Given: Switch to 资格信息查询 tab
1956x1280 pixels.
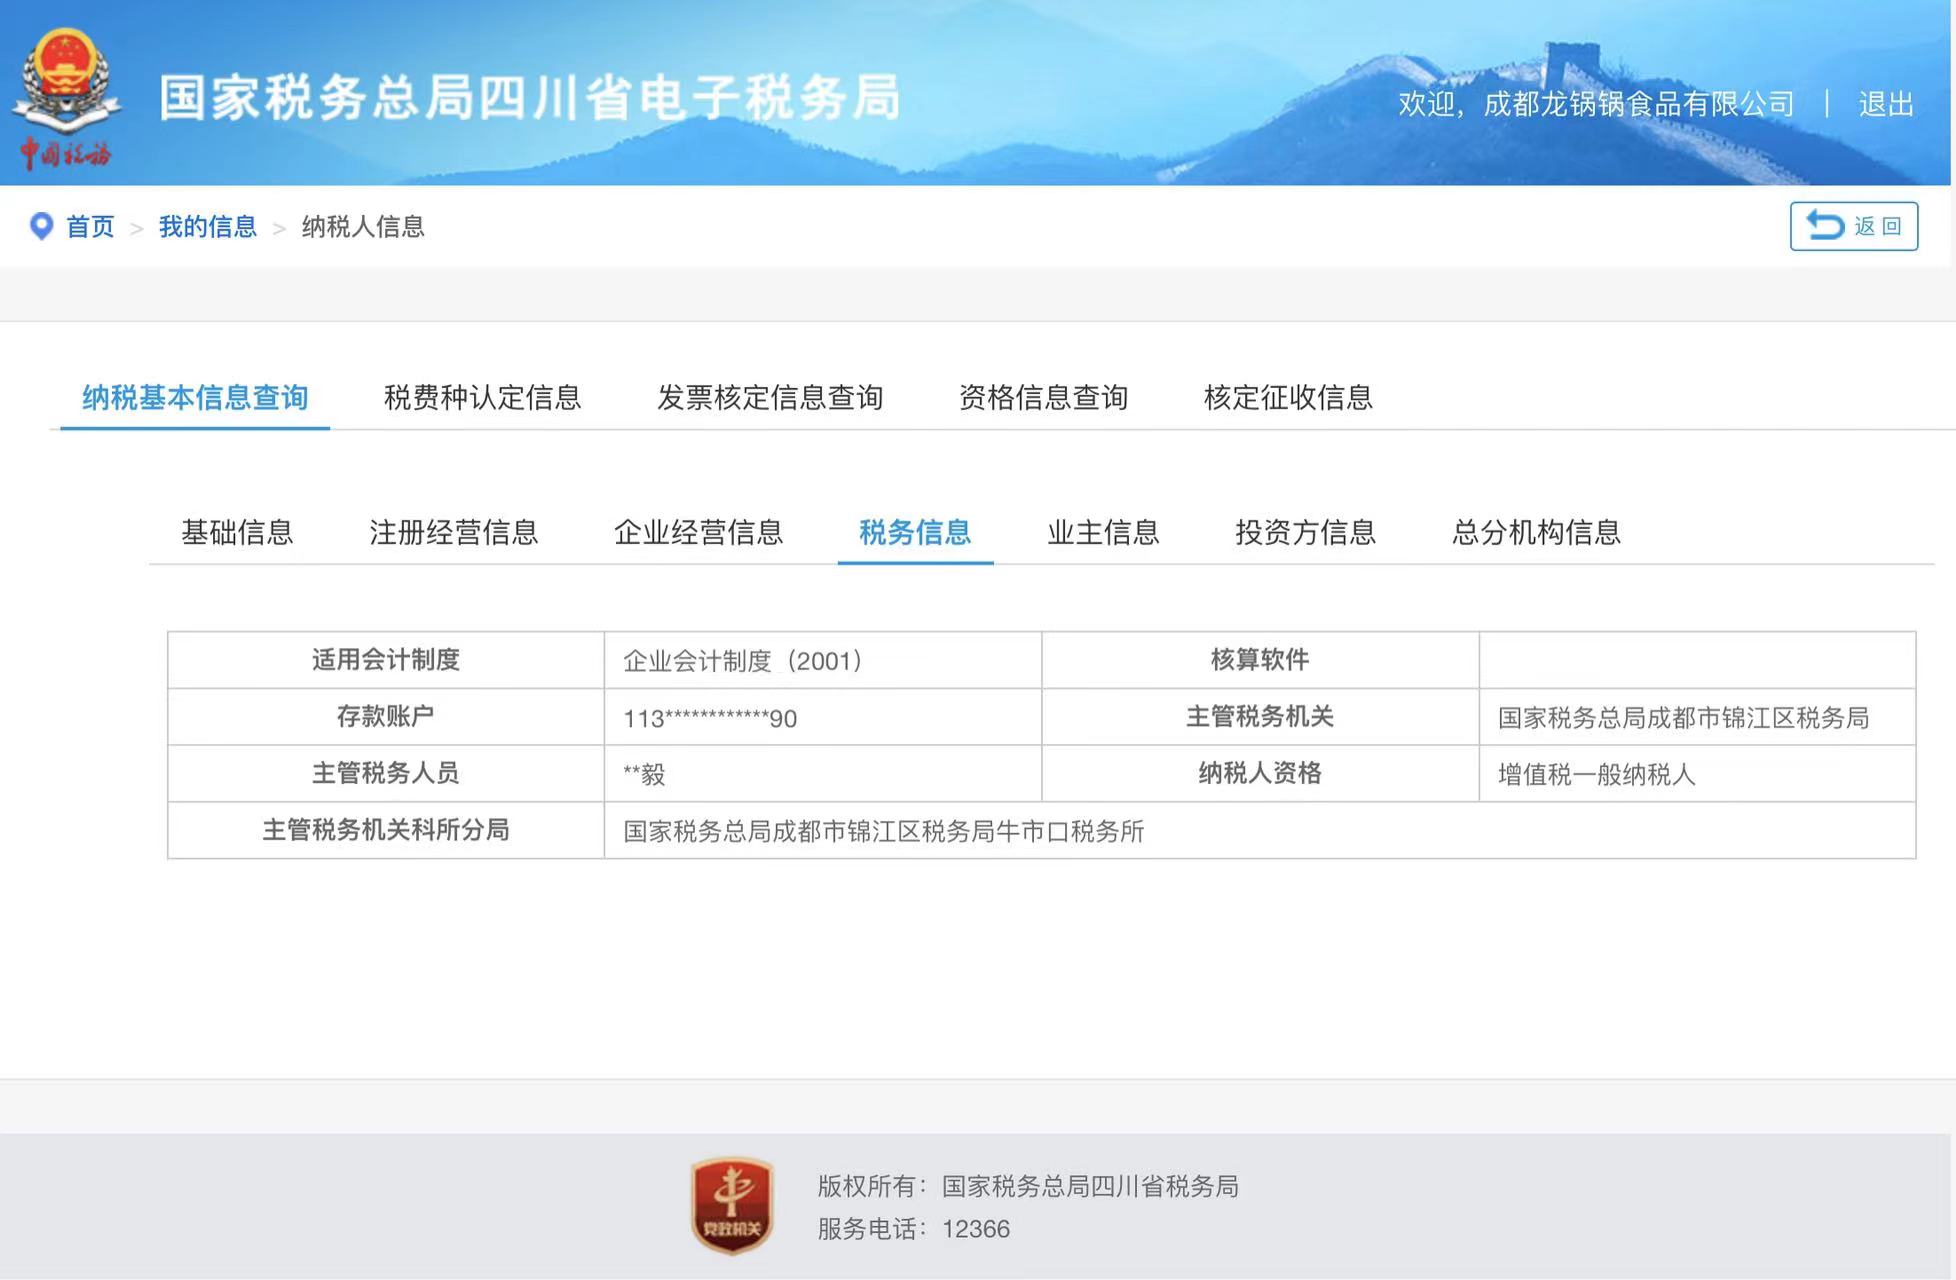Looking at the screenshot, I should [x=1043, y=397].
